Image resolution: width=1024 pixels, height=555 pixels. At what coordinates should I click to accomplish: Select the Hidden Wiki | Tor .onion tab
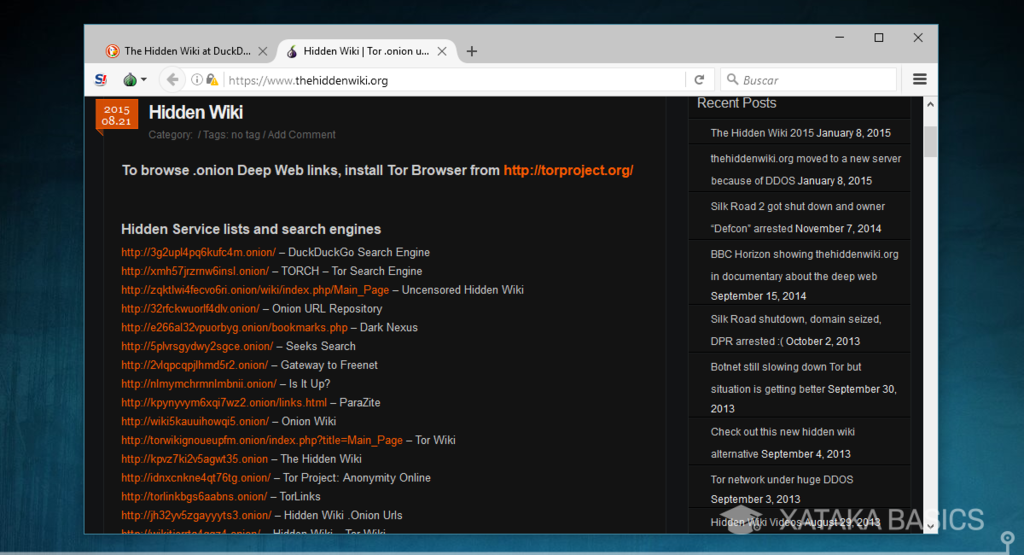tap(366, 51)
